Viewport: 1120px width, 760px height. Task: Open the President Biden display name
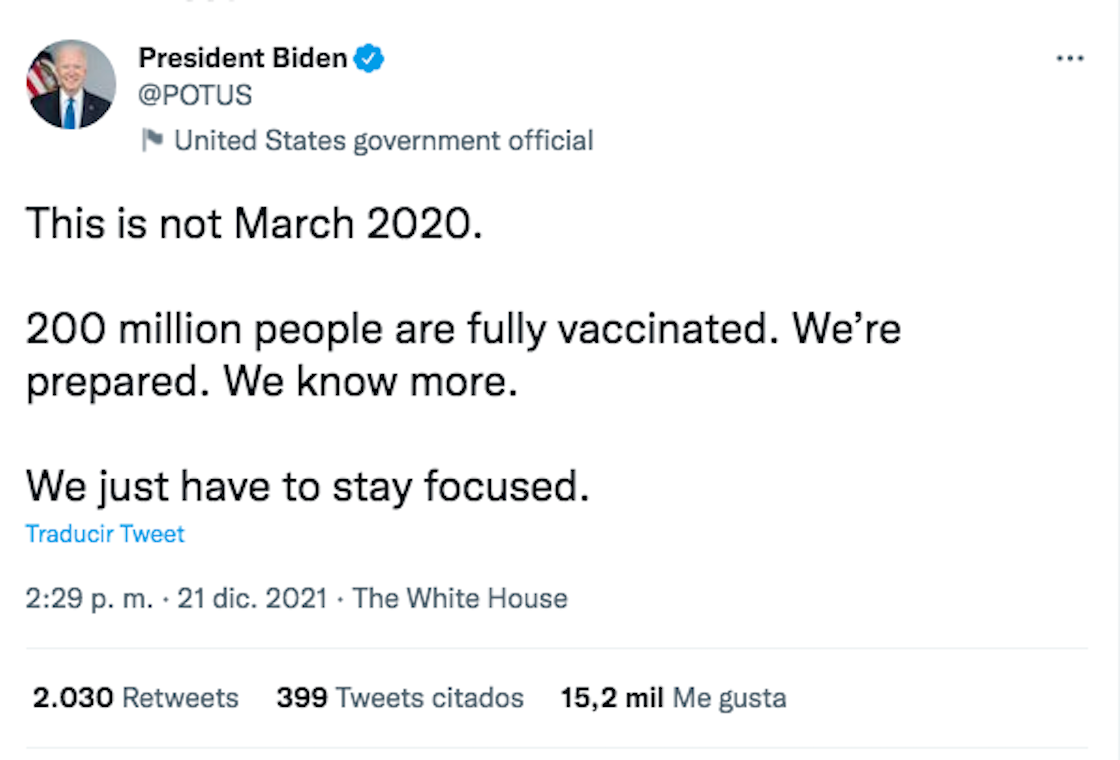click(243, 59)
